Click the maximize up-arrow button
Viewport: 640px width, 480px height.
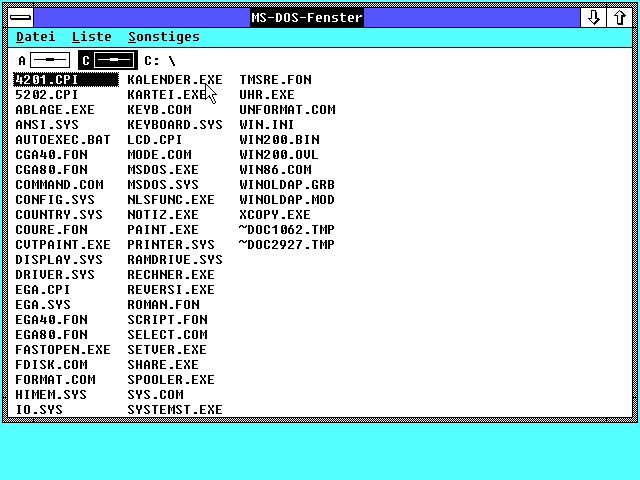[x=620, y=17]
